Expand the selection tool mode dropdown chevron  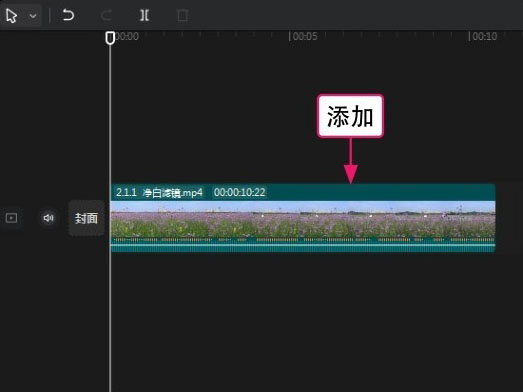click(33, 16)
